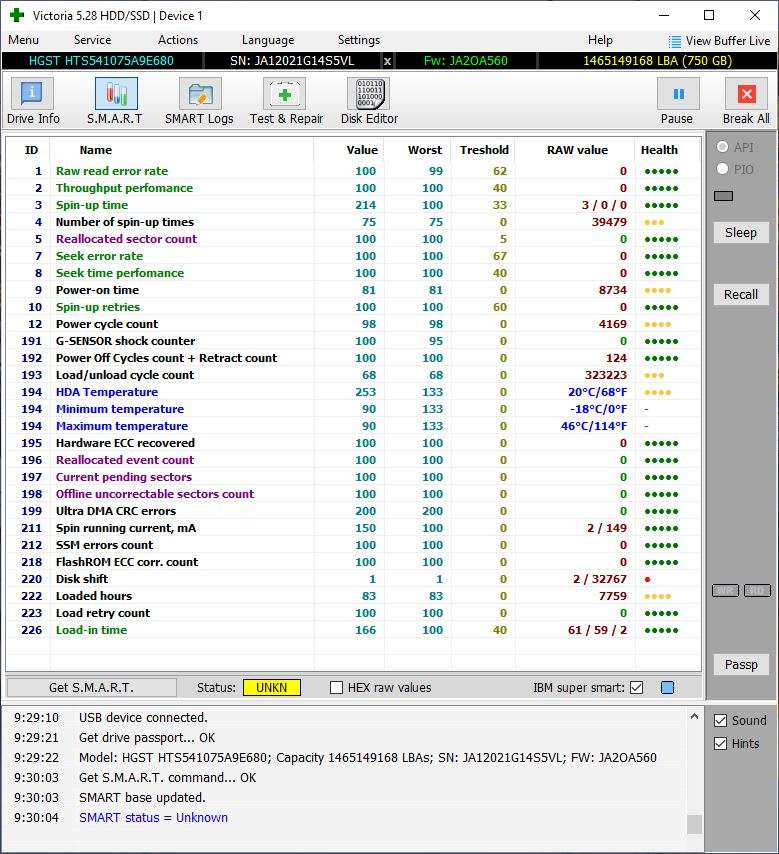Select the G-SENSOR shock counter row
This screenshot has height=854, width=779.
pyautogui.click(x=353, y=341)
